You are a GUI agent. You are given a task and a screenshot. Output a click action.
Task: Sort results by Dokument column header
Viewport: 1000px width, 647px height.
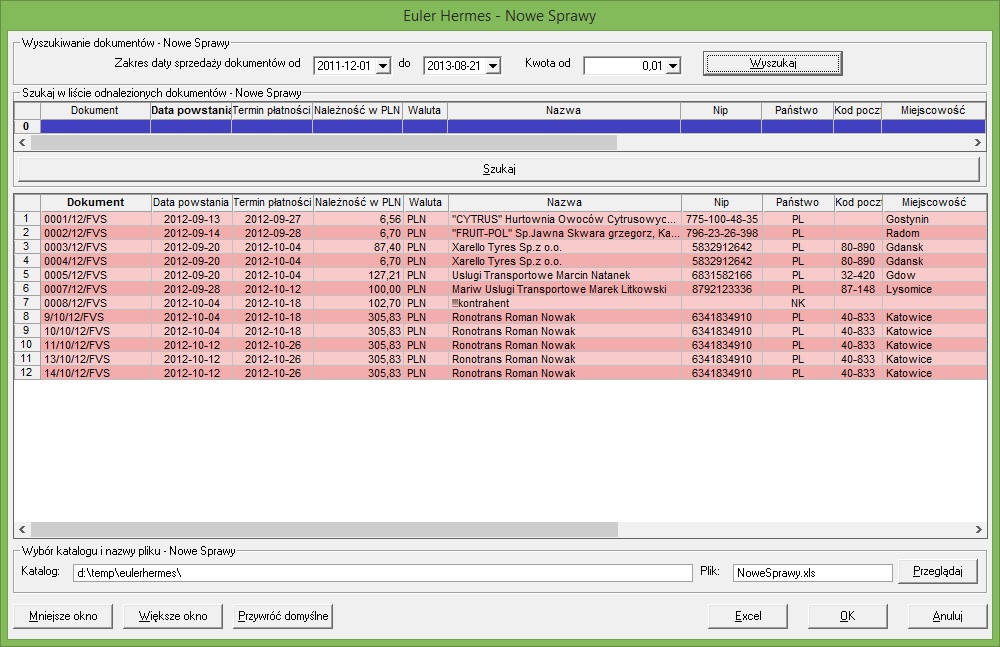coord(96,202)
